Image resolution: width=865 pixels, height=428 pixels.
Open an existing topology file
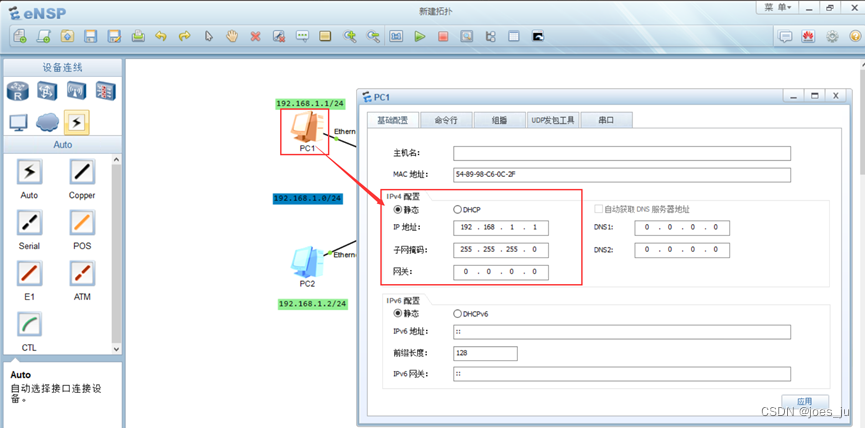(x=67, y=36)
